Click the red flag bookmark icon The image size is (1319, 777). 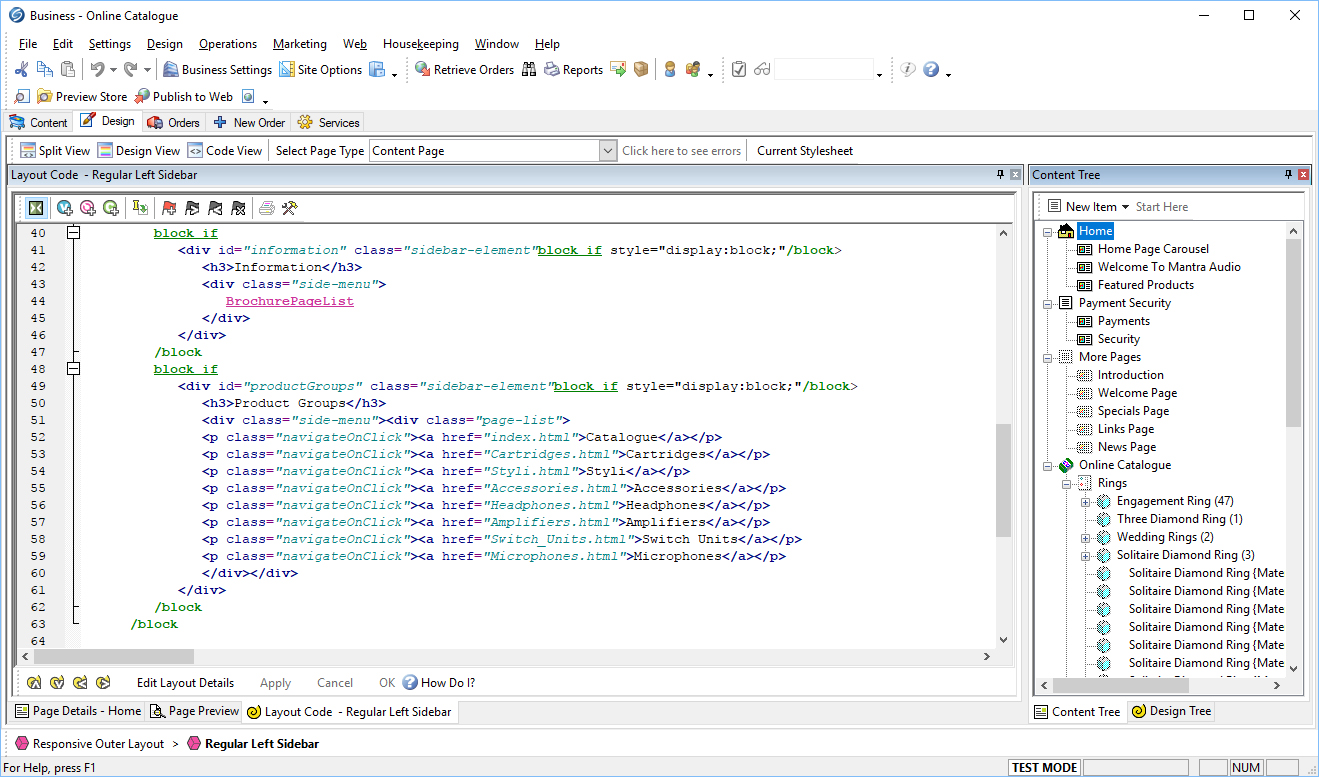[169, 208]
